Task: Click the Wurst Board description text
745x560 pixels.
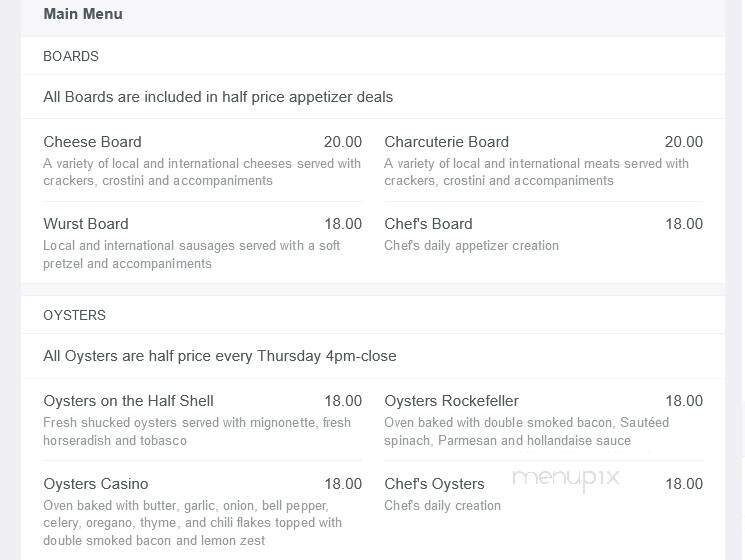Action: pos(191,255)
